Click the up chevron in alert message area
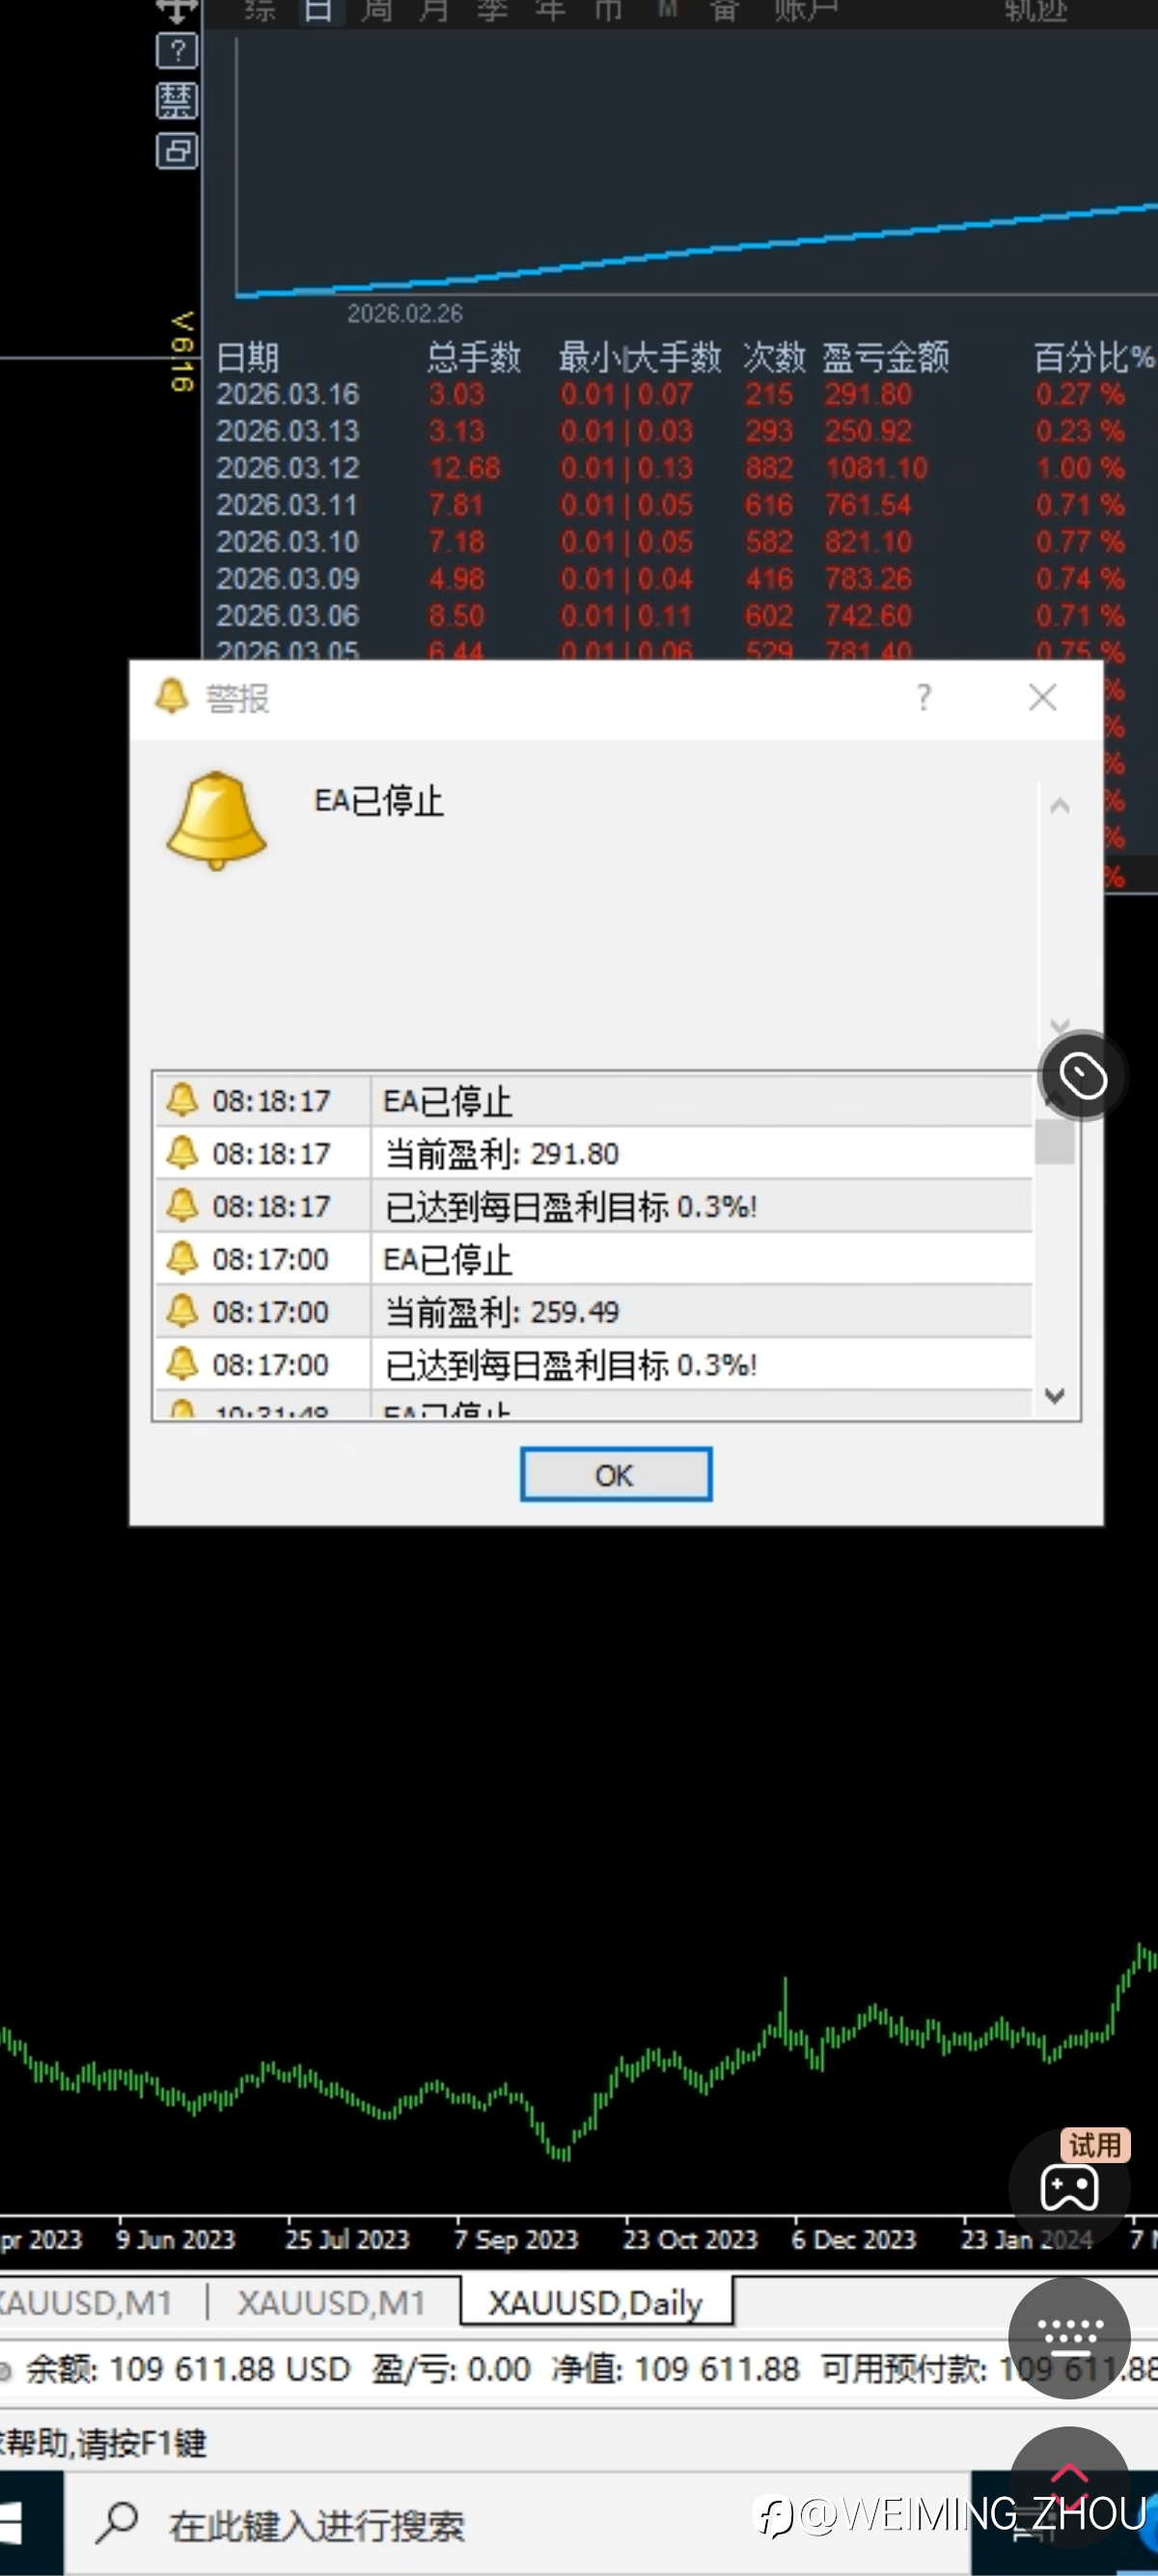Image resolution: width=1158 pixels, height=2576 pixels. tap(1060, 805)
